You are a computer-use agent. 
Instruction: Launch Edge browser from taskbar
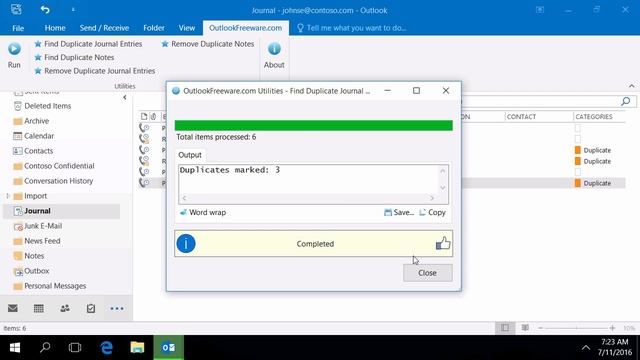coord(107,348)
